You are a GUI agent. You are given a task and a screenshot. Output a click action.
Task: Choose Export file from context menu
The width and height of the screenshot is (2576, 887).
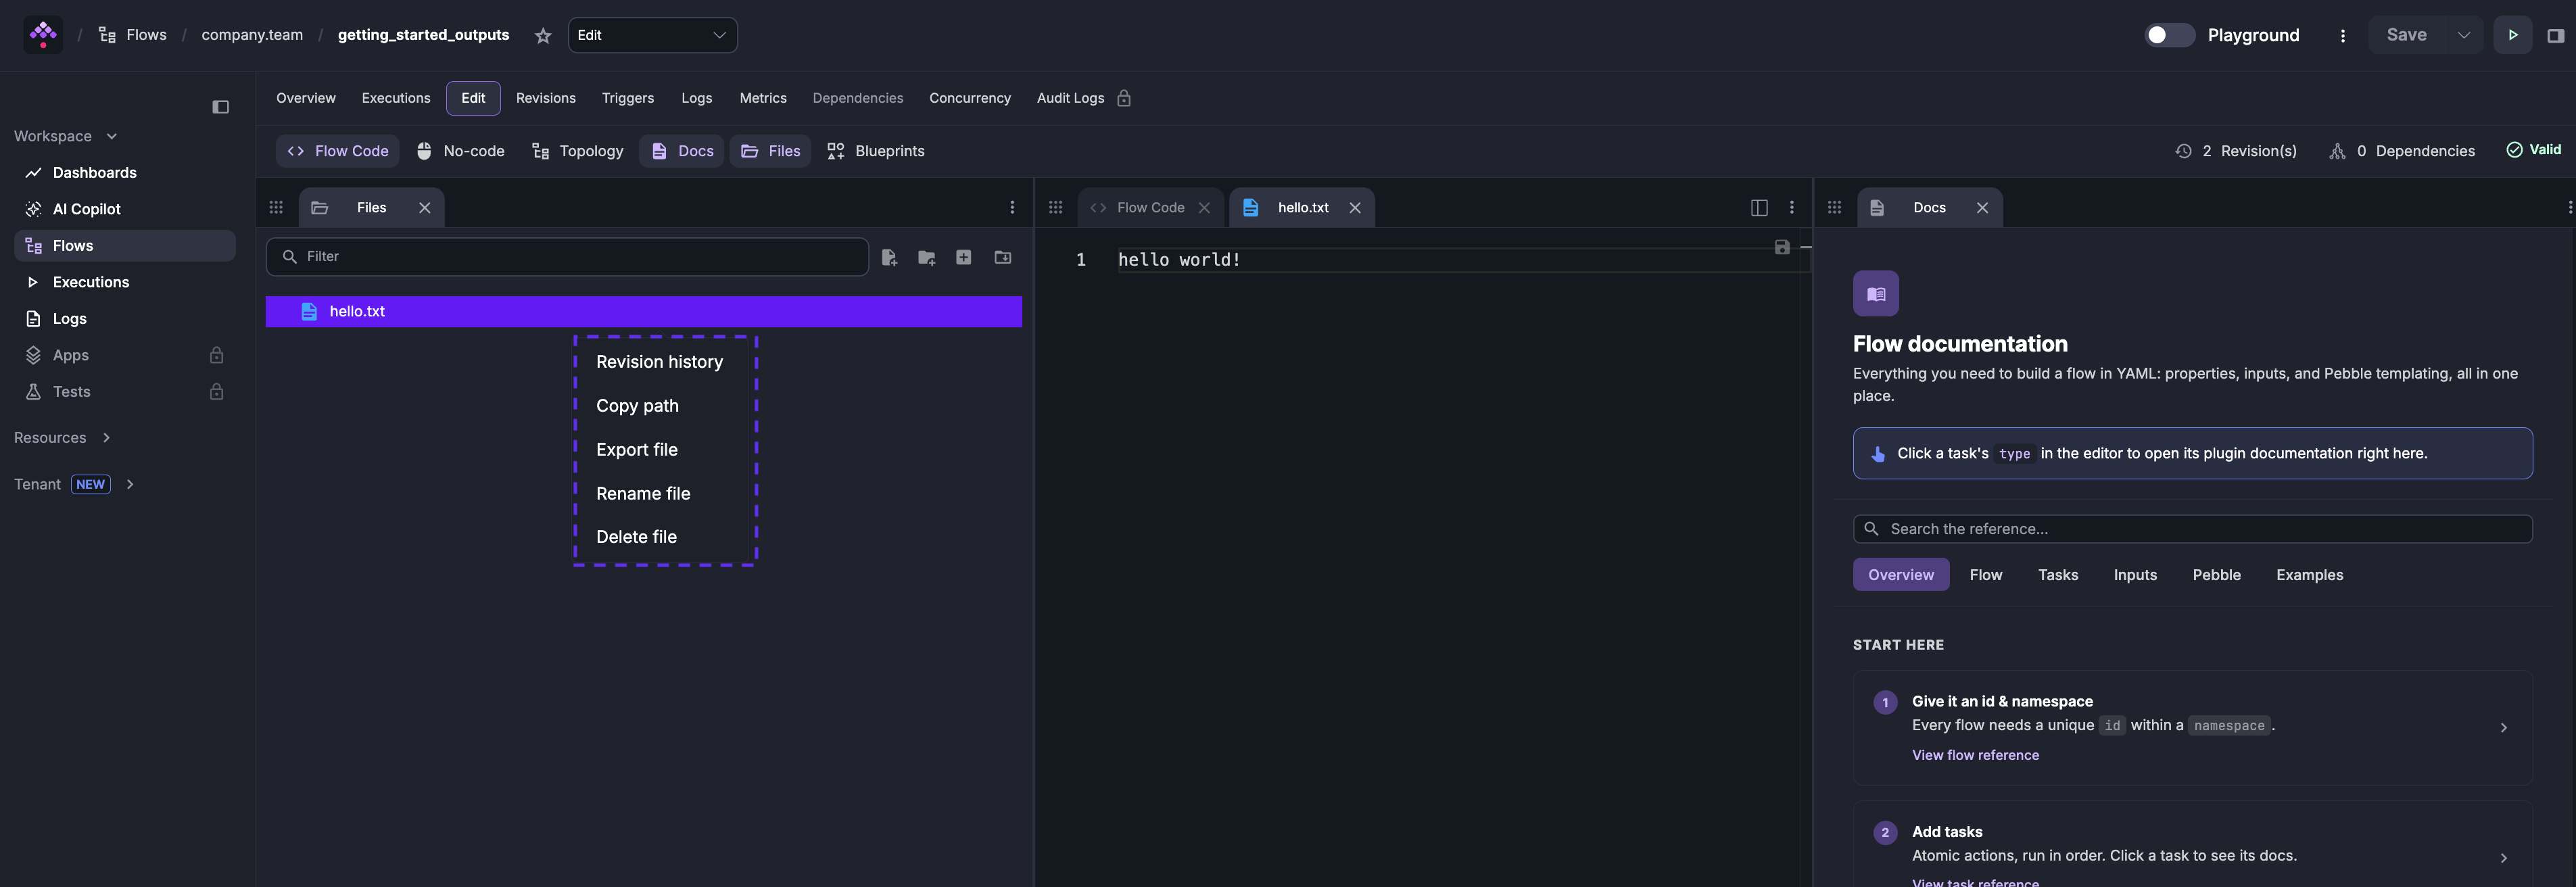coord(636,450)
